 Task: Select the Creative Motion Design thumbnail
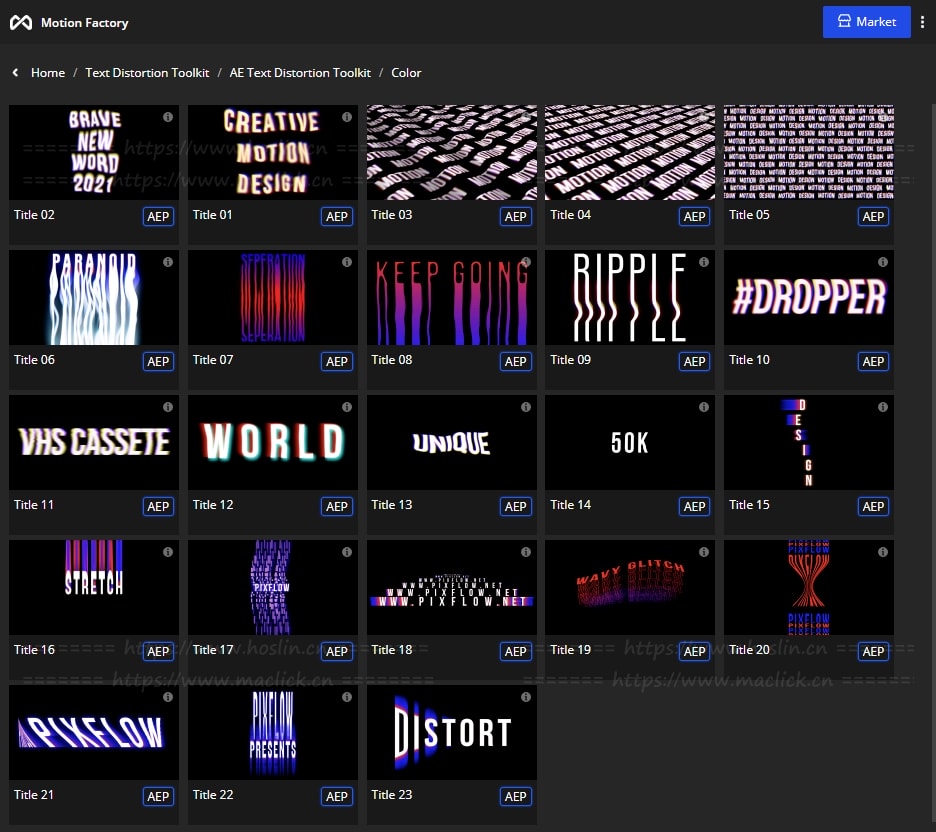273,152
